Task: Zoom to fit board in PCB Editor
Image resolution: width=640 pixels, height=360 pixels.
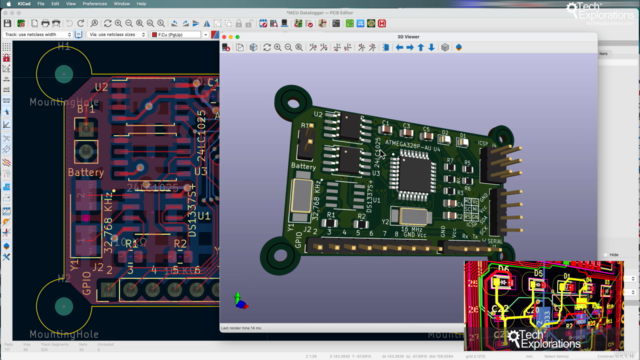Action: (140, 24)
